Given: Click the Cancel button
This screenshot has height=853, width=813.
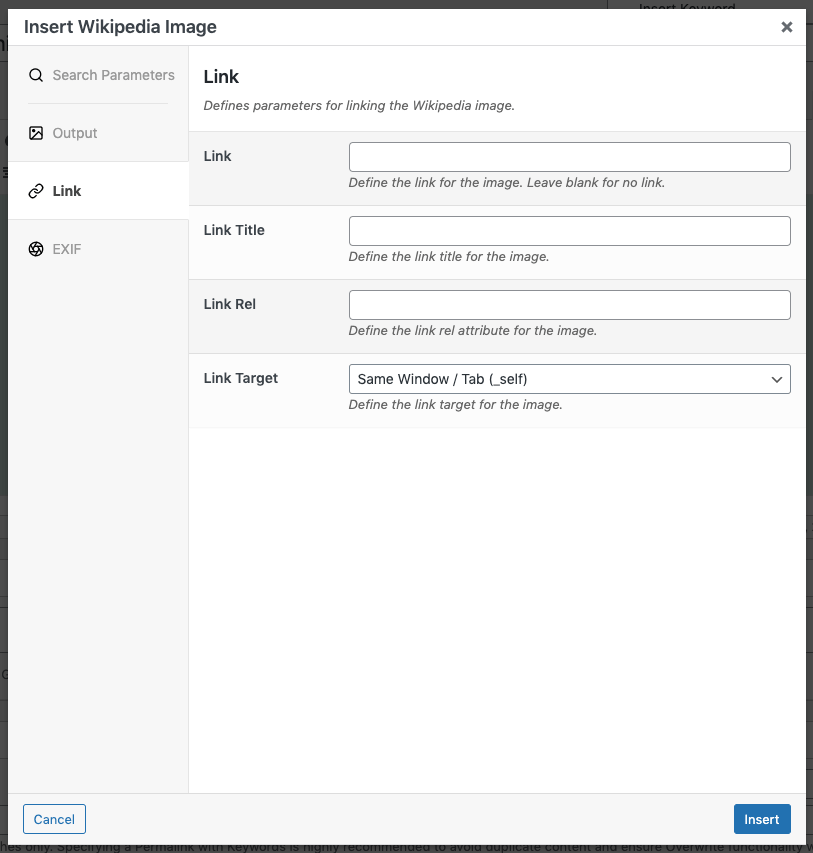Looking at the screenshot, I should point(54,819).
